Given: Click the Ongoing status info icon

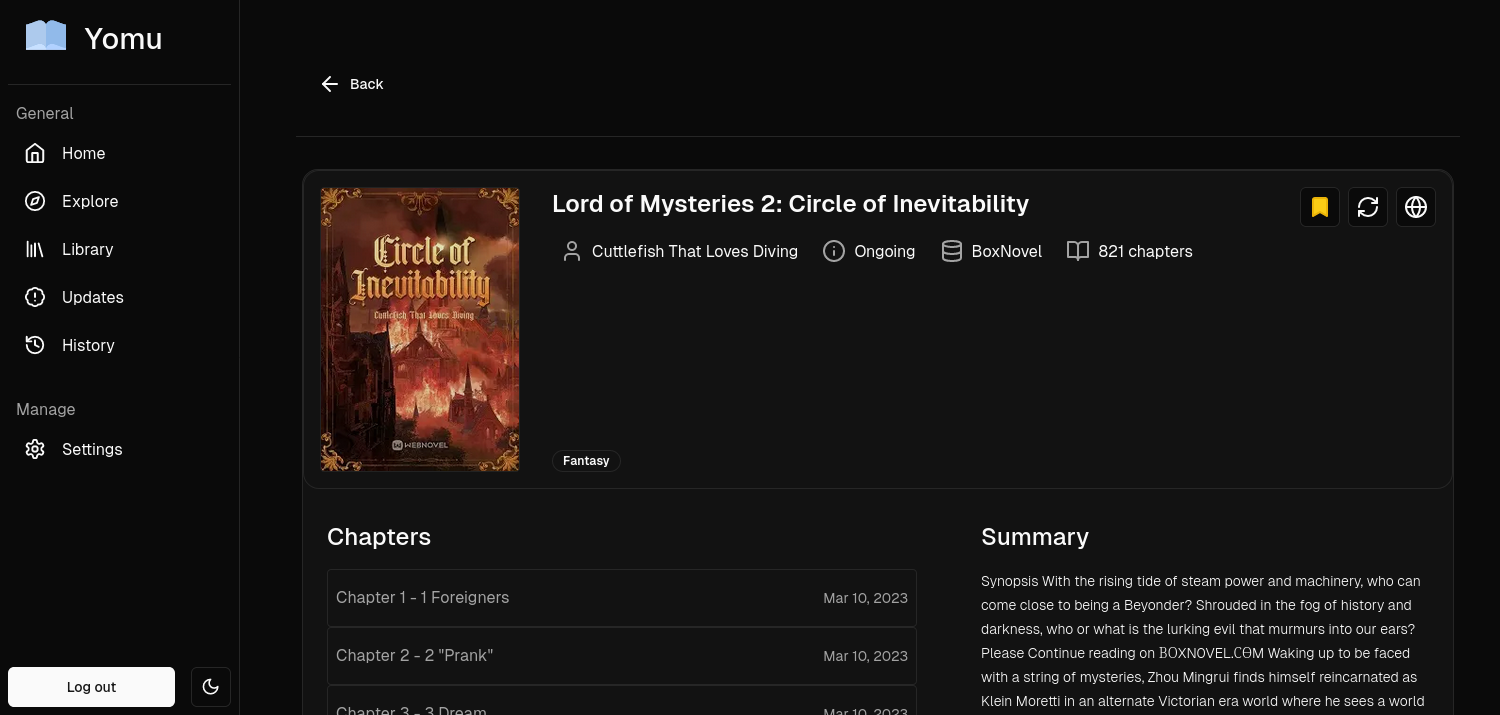Looking at the screenshot, I should pyautogui.click(x=834, y=251).
